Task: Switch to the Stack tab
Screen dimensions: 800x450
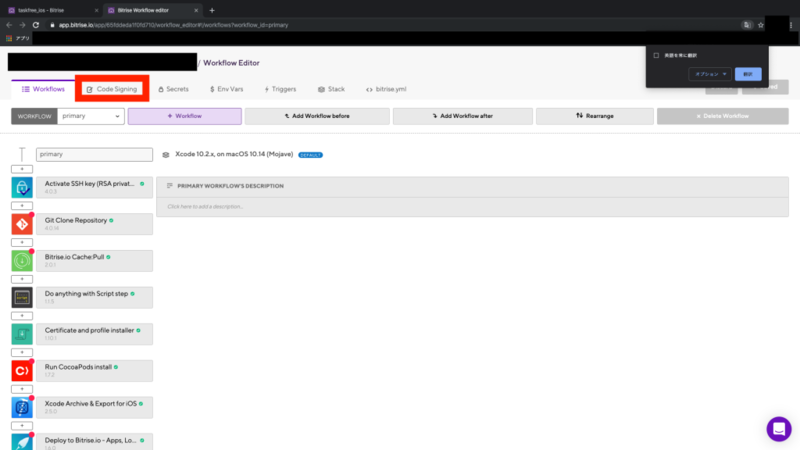Action: click(x=332, y=89)
